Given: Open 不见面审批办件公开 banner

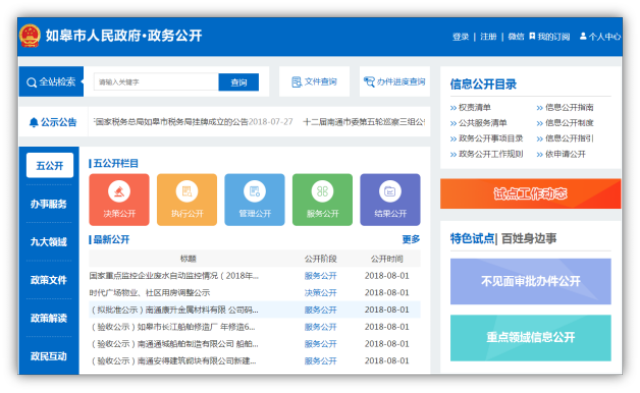Looking at the screenshot, I should (531, 281).
